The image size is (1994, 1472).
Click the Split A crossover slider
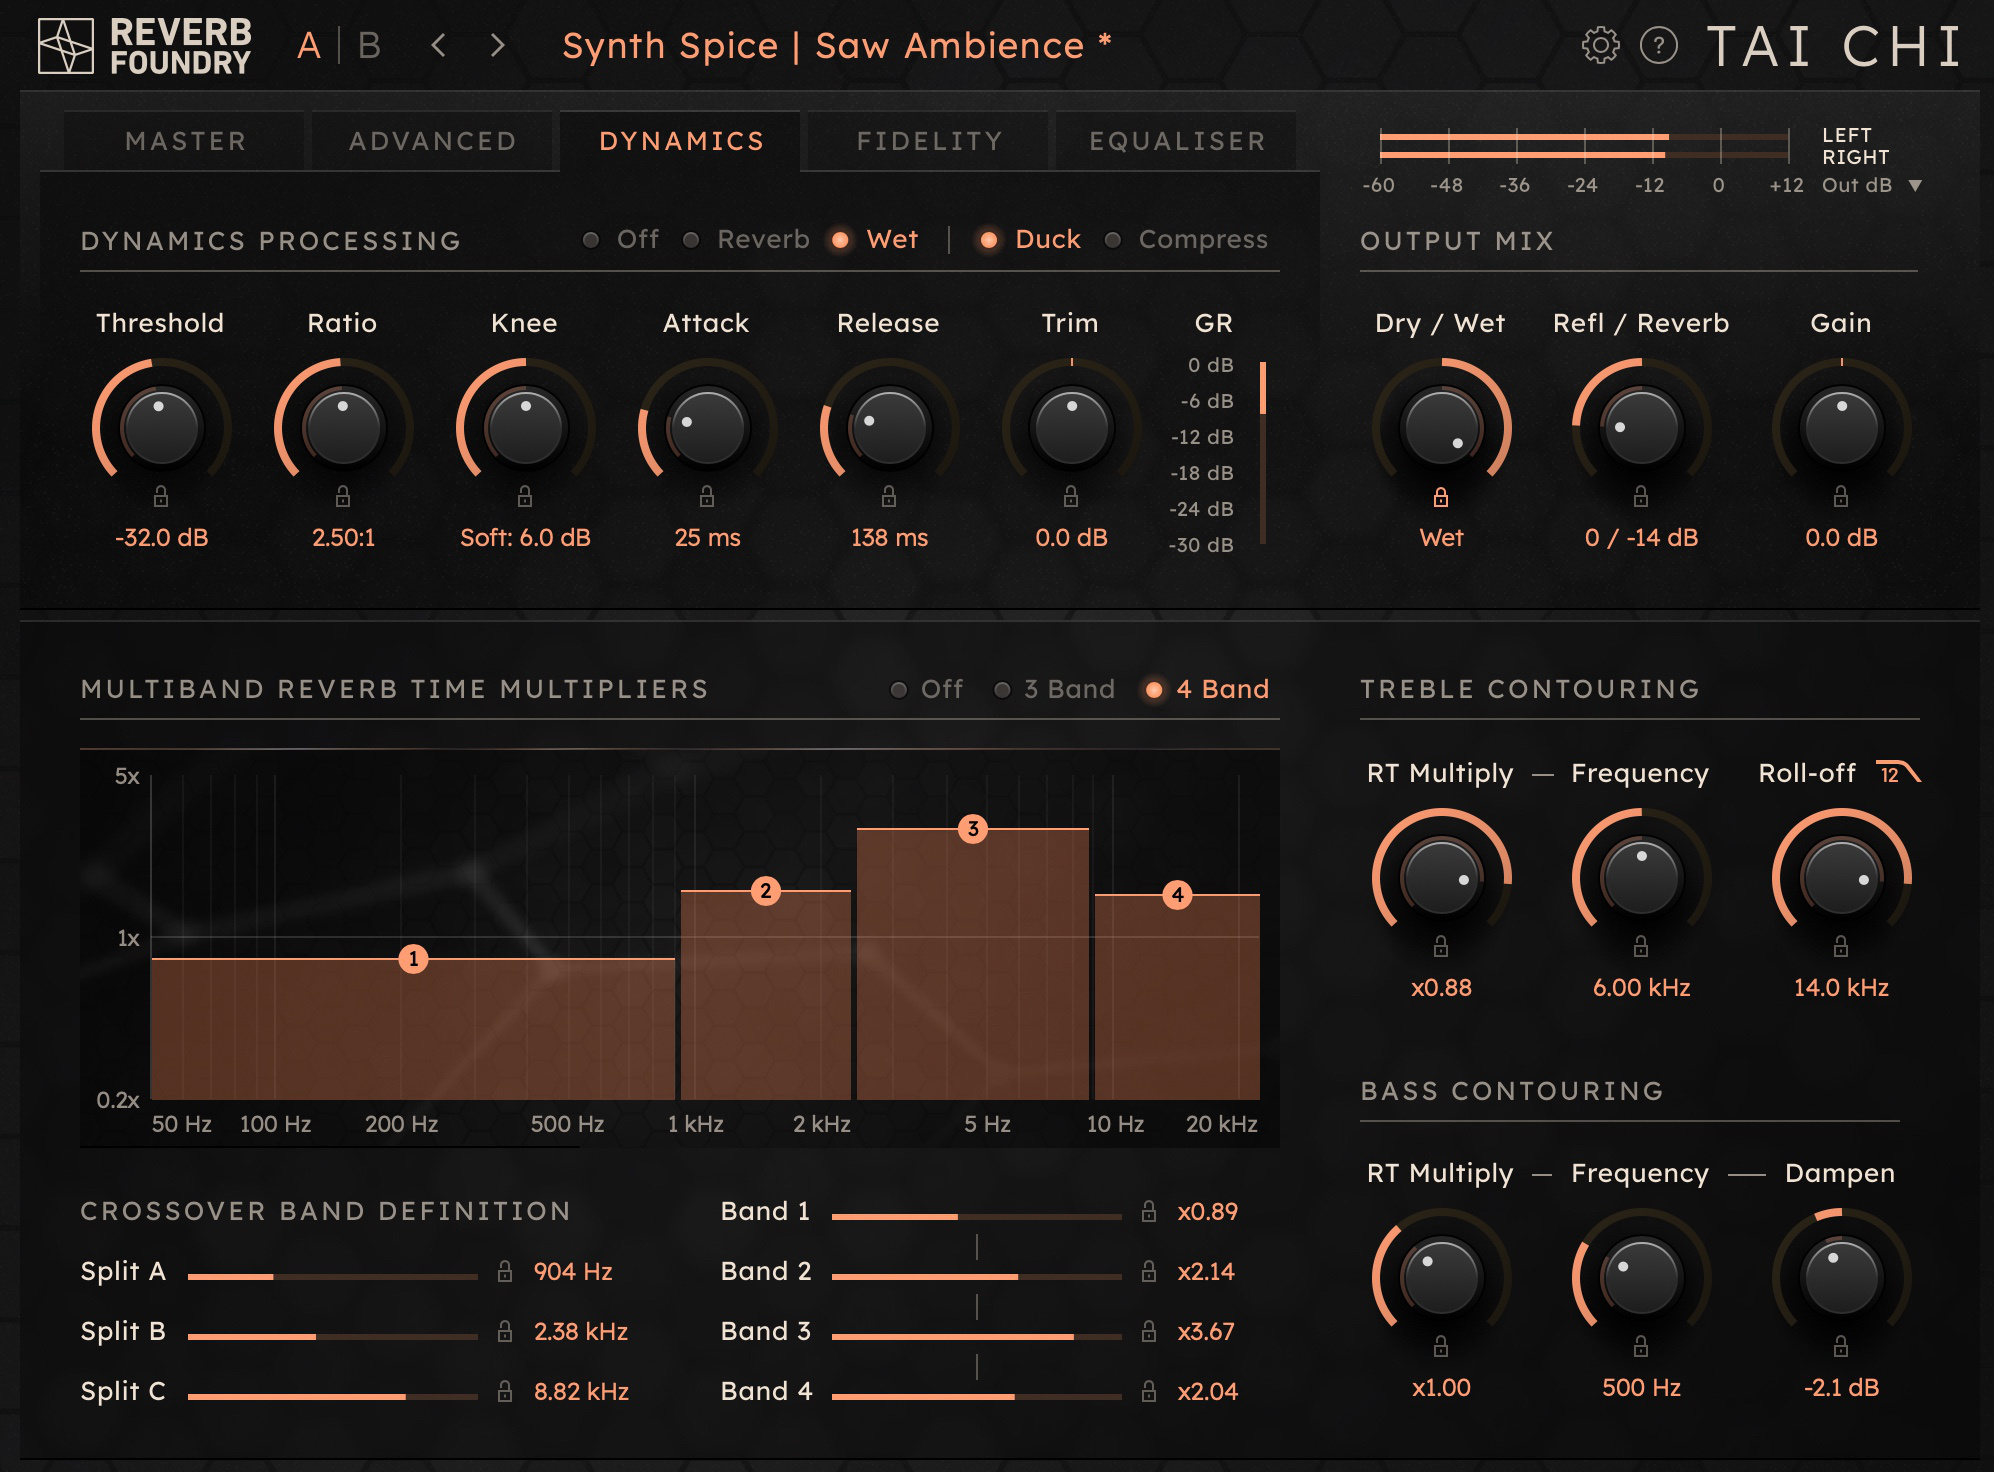click(333, 1277)
